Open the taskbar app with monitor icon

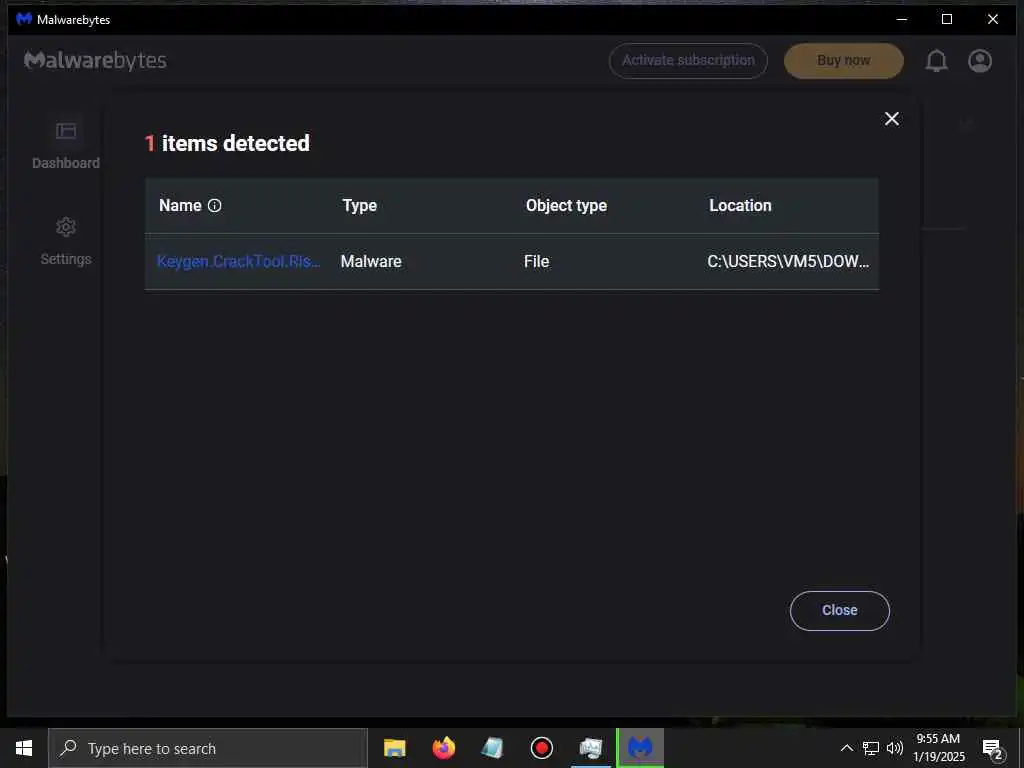590,748
